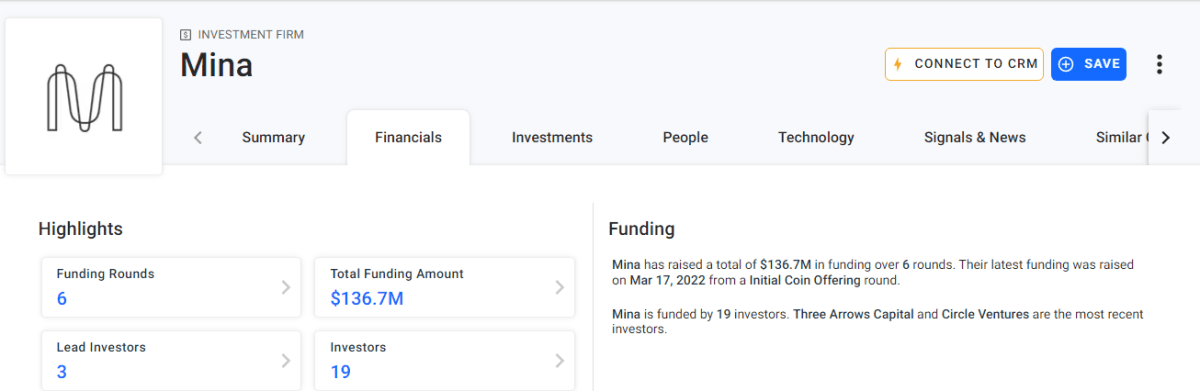Switch to the Summary tab
This screenshot has width=1200, height=391.
click(x=273, y=138)
